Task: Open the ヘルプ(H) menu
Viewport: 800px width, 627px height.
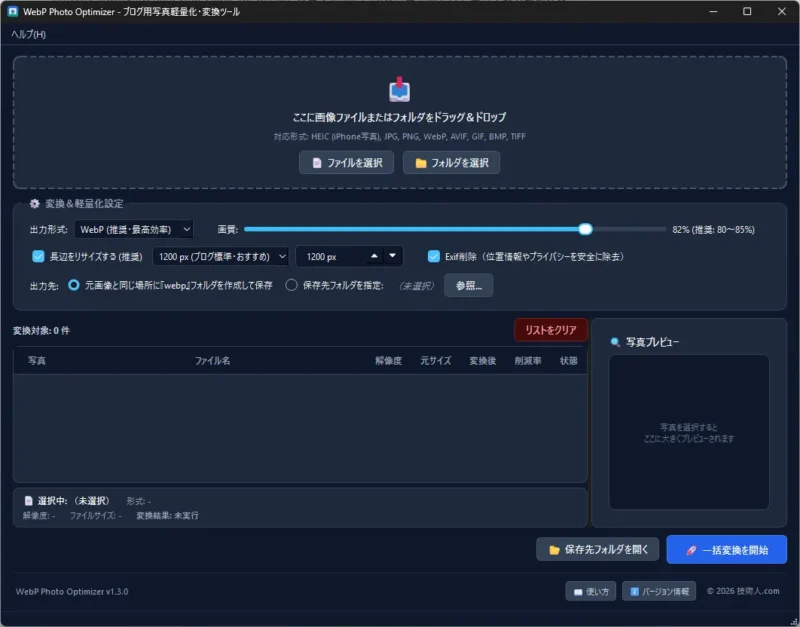Action: tap(29, 35)
